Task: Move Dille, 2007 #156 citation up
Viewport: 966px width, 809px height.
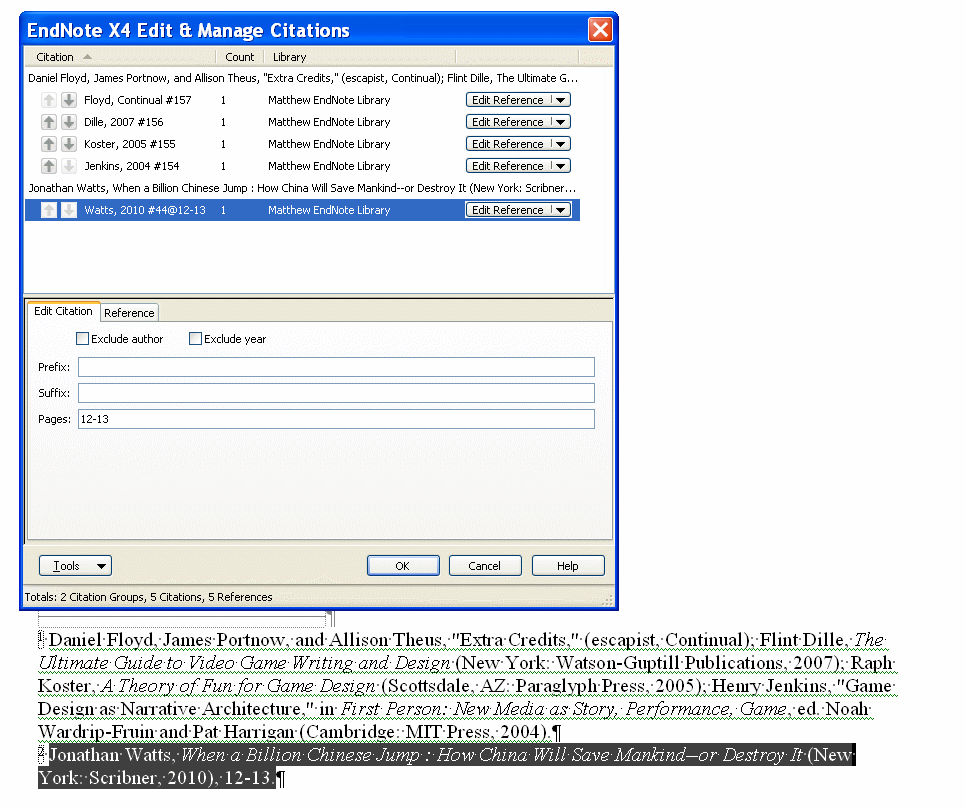Action: pos(49,122)
